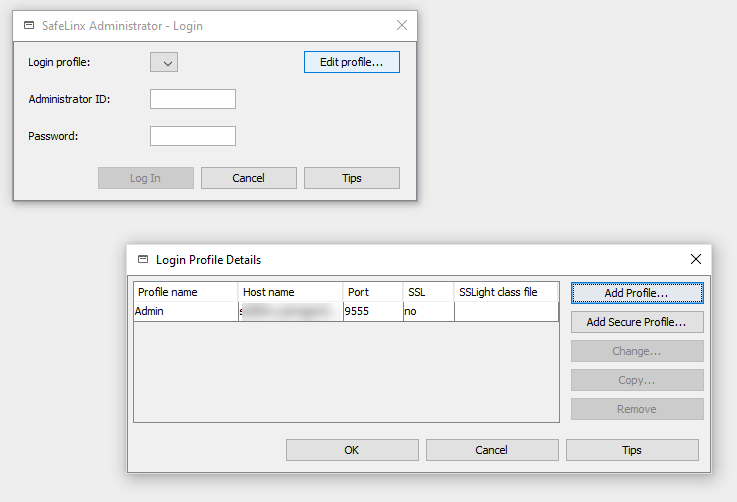The width and height of the screenshot is (737, 502).
Task: Click the Login Profile Details title bar icon
Action: tap(142, 260)
